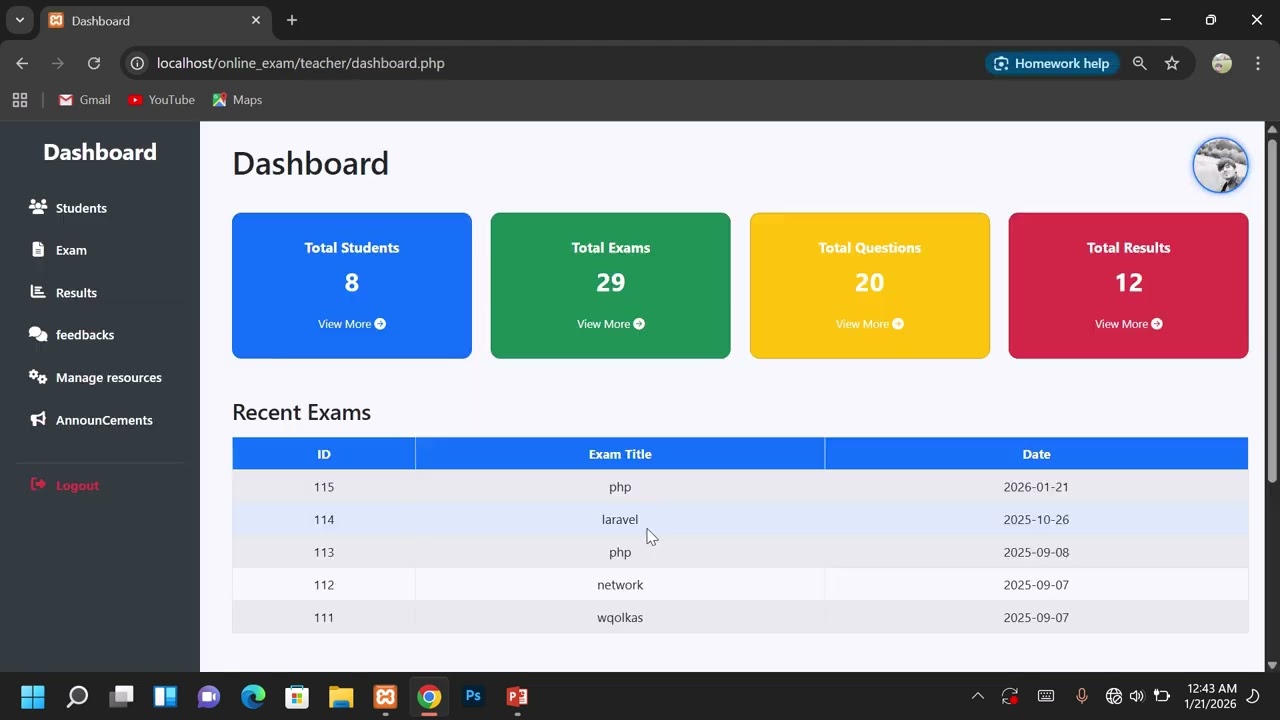Open Task View in taskbar

[x=121, y=696]
